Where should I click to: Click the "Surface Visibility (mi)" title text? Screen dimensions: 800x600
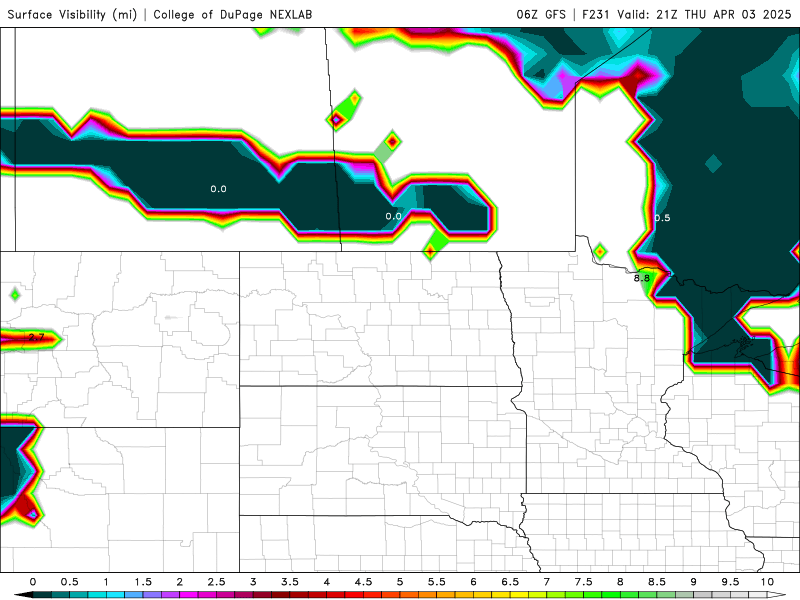click(x=72, y=14)
